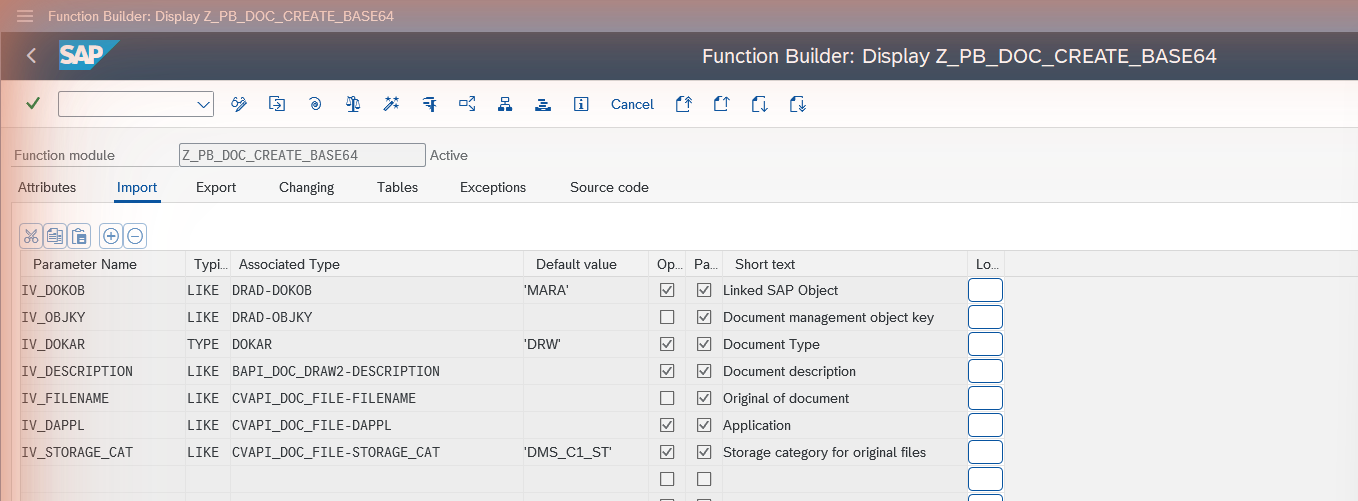Toggle Optional checkbox for IV_STORAGE_CAT
Viewport: 1358px width, 501px height.
coord(667,452)
